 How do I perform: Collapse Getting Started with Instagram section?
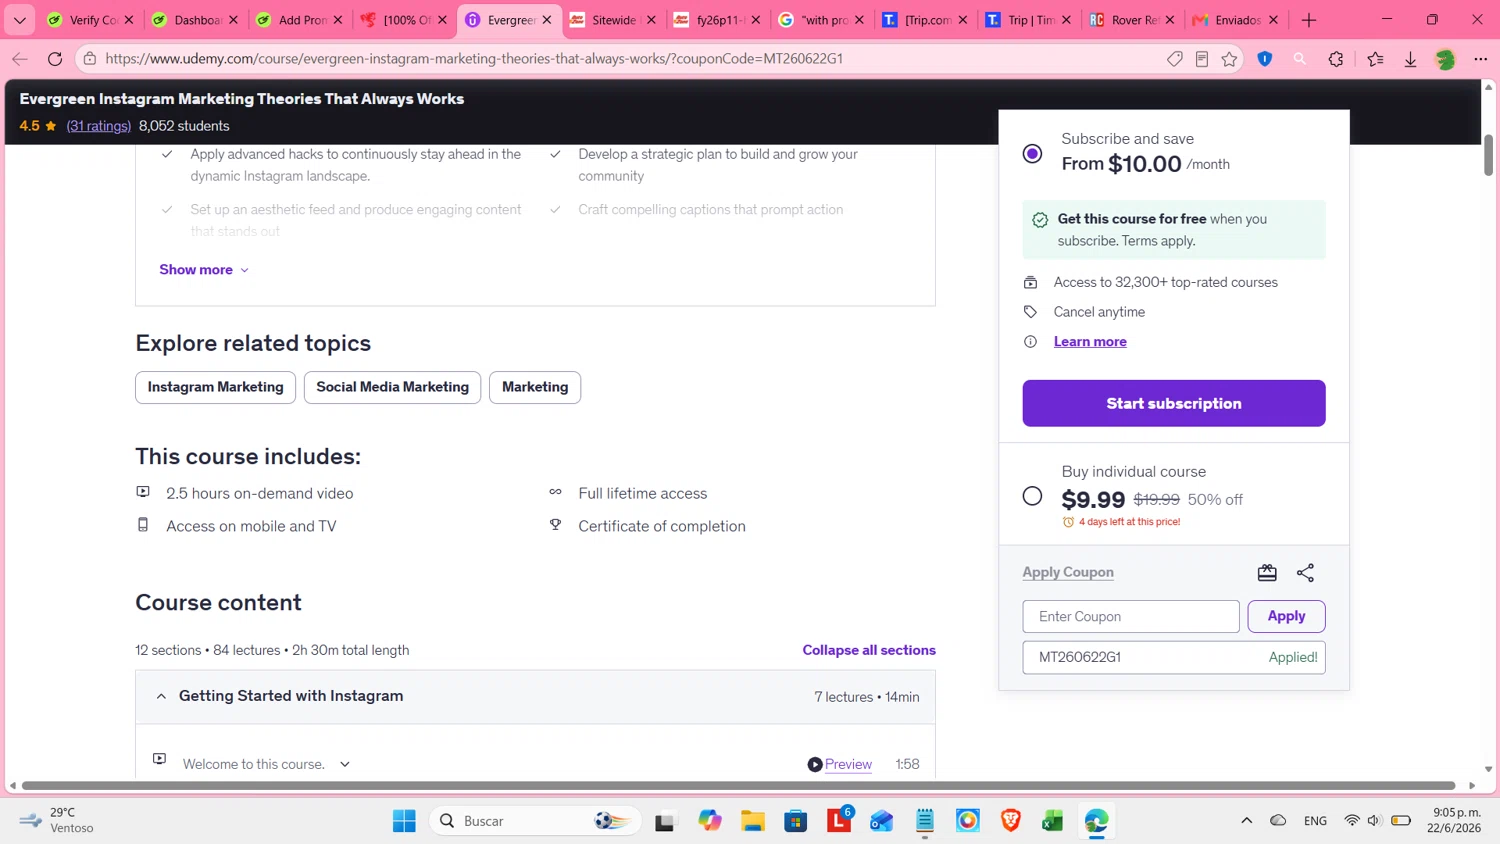point(535,697)
